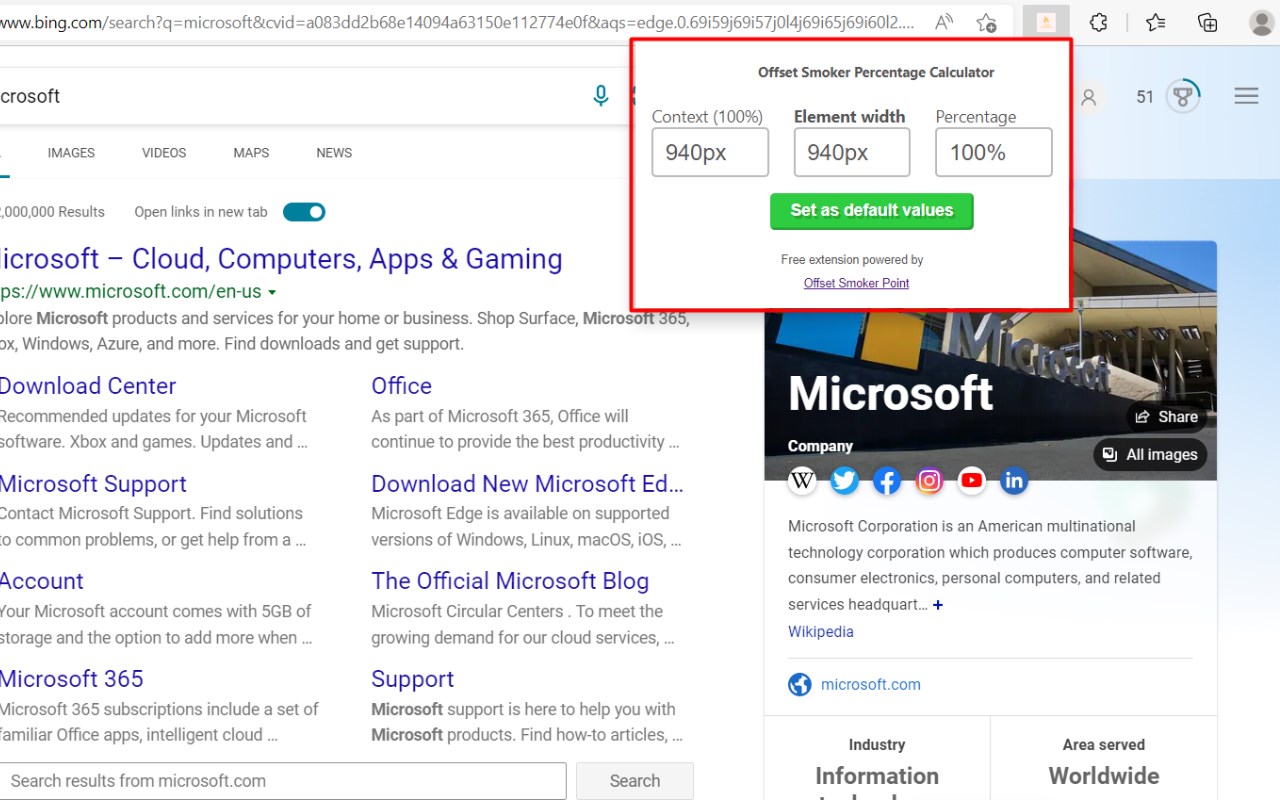Open the Collections icon in Edge toolbar
This screenshot has width=1280, height=800.
pyautogui.click(x=1208, y=22)
